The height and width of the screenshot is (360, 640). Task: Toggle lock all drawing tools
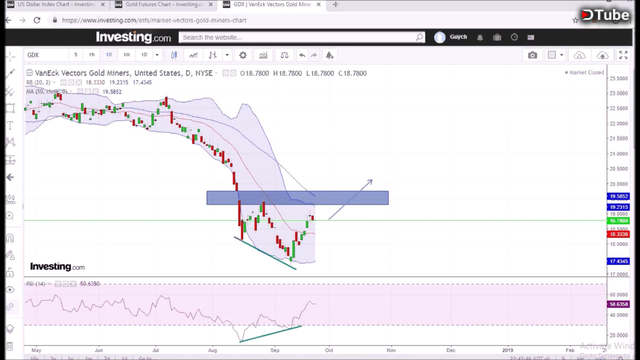[x=11, y=272]
